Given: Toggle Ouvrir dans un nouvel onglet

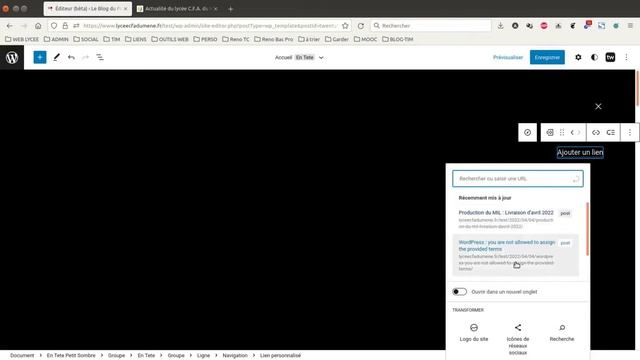Looking at the screenshot, I should click(460, 292).
